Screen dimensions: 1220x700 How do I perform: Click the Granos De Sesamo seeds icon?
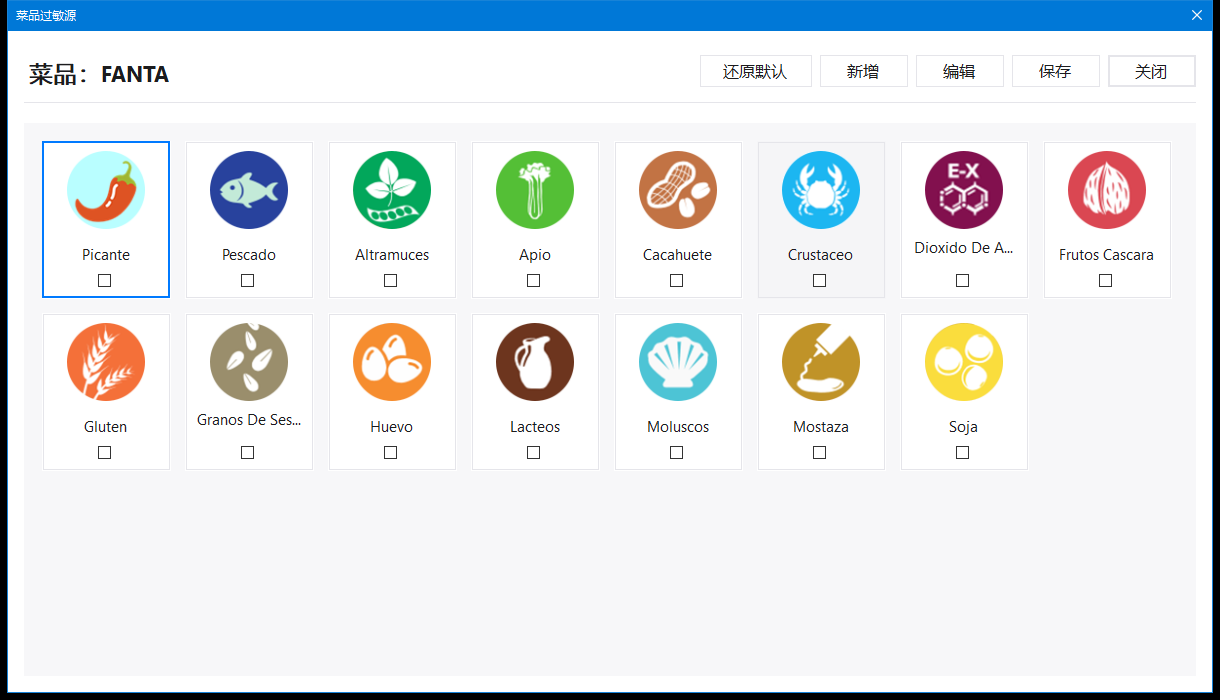[x=249, y=362]
